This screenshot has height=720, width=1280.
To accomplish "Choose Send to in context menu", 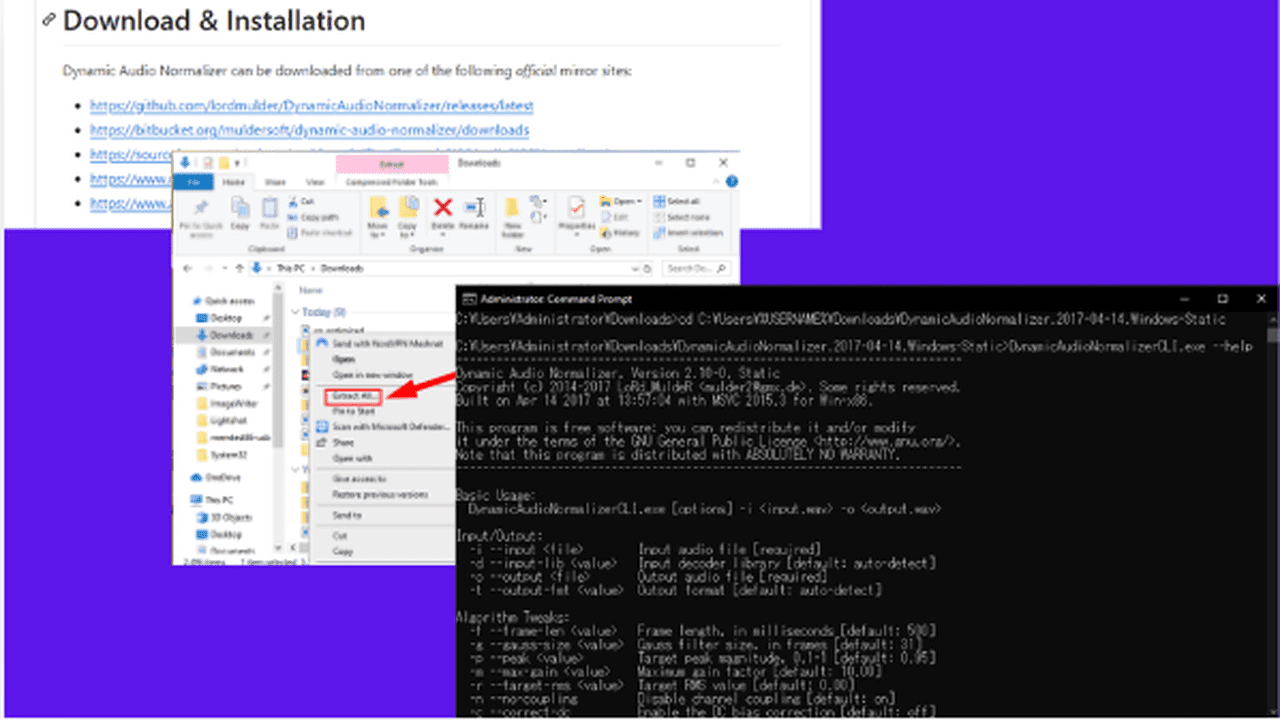I will pyautogui.click(x=347, y=515).
